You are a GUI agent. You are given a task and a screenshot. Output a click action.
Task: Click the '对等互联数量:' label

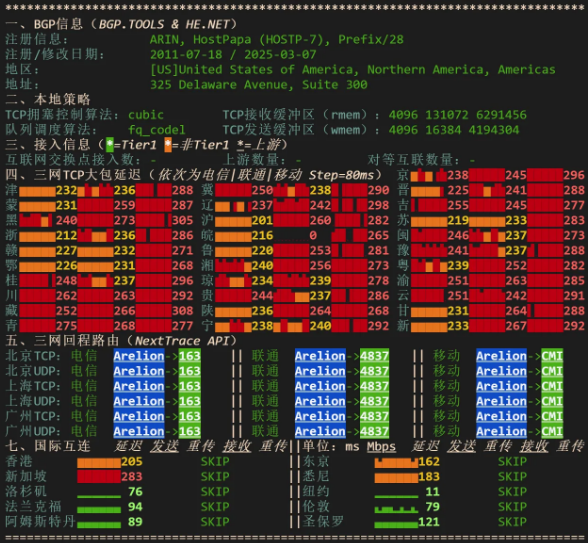click(x=413, y=160)
